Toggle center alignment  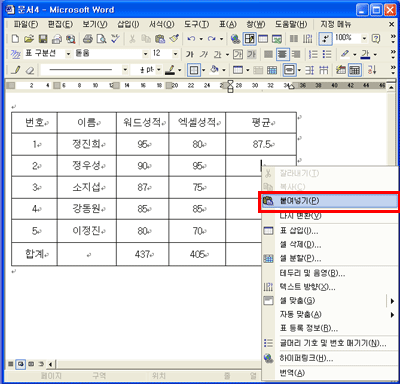[x=282, y=54]
